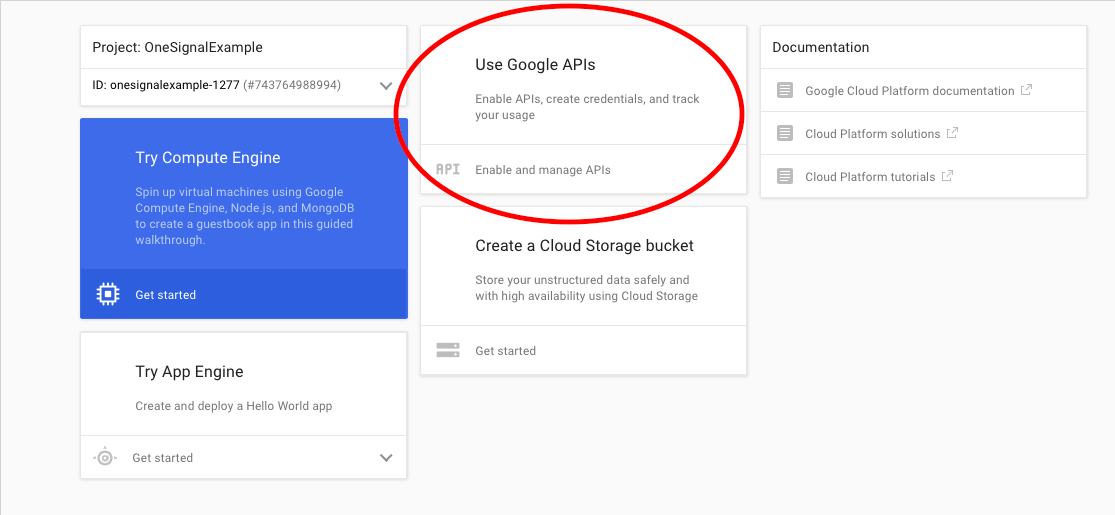Open Cloud Platform solutions link
The height and width of the screenshot is (515, 1115).
873,134
